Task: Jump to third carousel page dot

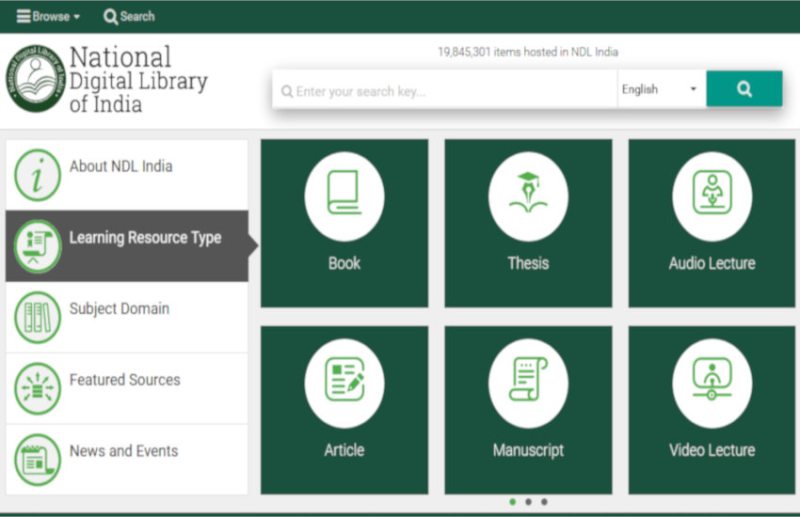Action: coord(544,502)
